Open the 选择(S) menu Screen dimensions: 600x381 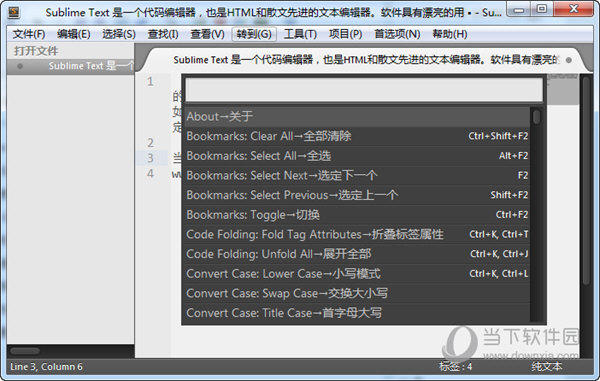119,34
